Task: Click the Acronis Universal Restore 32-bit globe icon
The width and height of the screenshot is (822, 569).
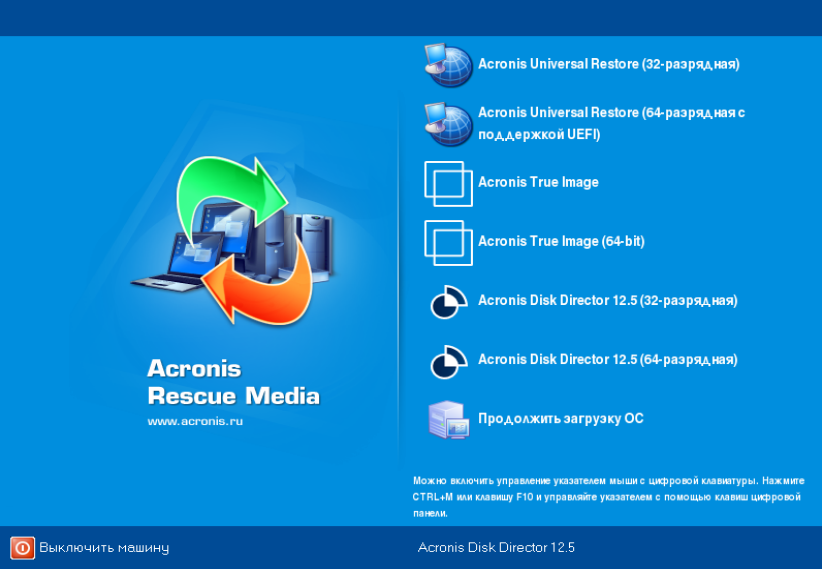Action: tap(448, 65)
